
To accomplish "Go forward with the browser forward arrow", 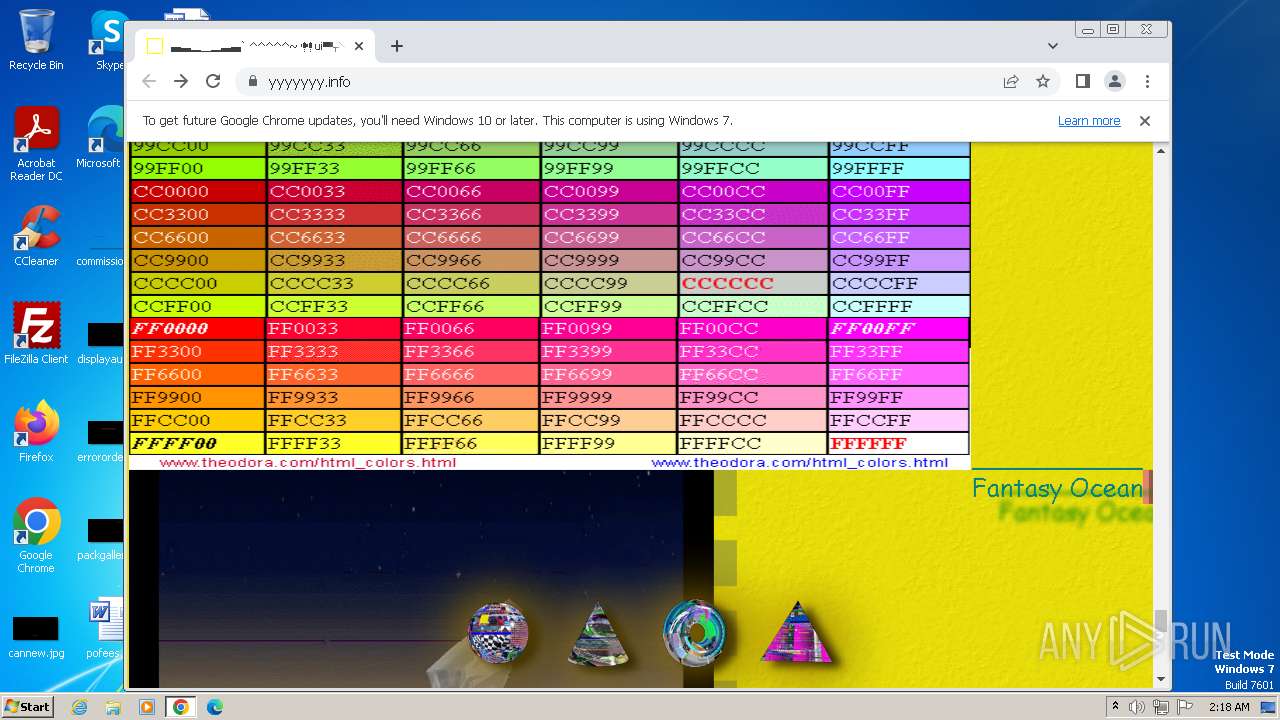I will [x=181, y=82].
